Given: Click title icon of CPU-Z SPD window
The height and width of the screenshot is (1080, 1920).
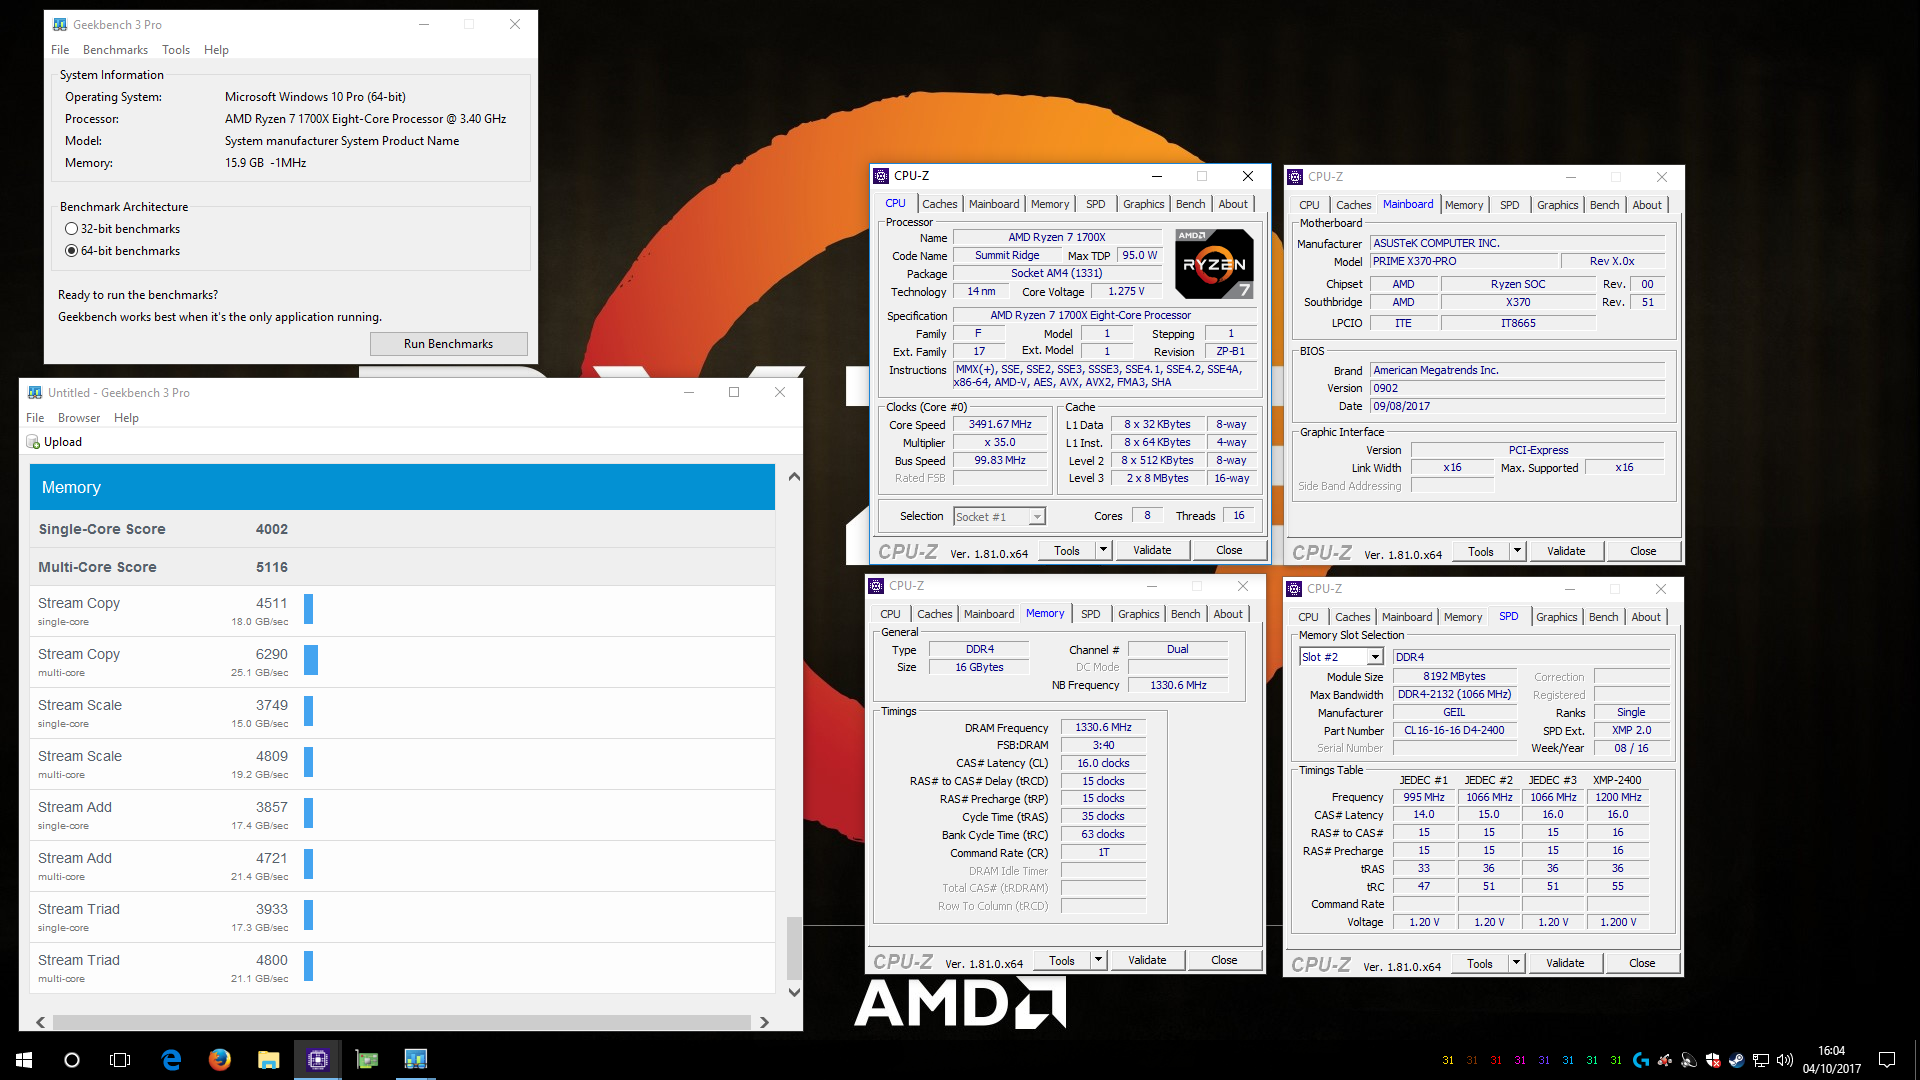Looking at the screenshot, I should tap(1294, 589).
